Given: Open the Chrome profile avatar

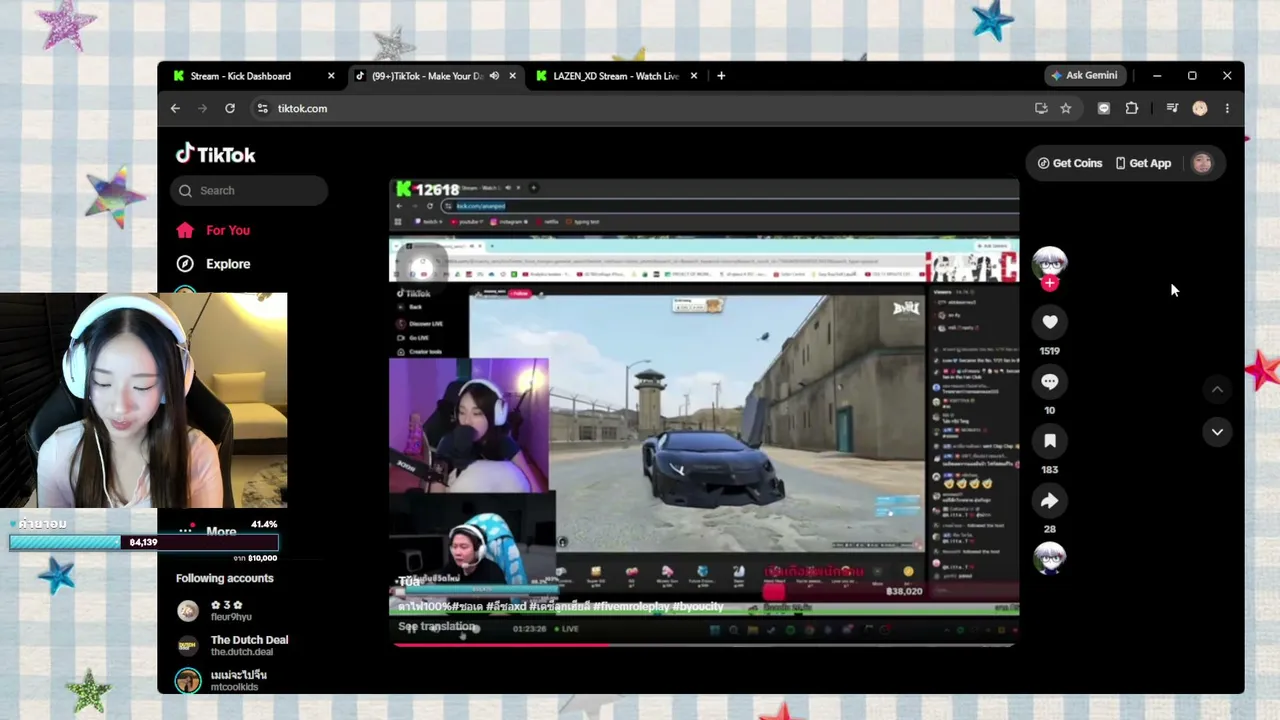Looking at the screenshot, I should 1200,108.
